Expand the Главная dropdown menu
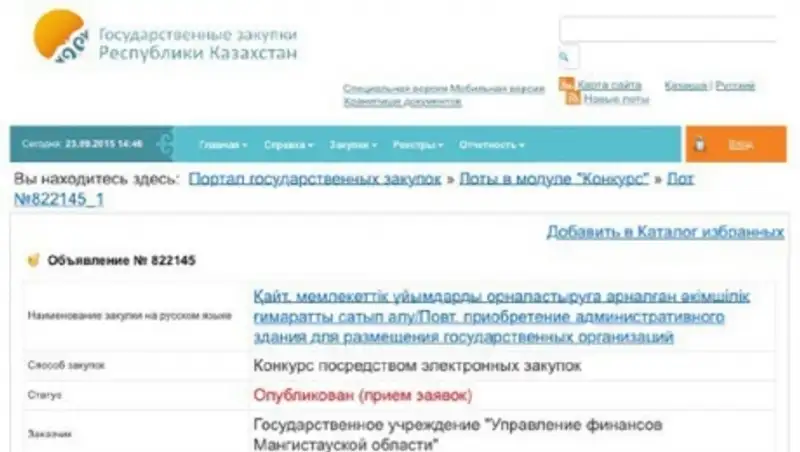This screenshot has width=800, height=452. [222, 145]
